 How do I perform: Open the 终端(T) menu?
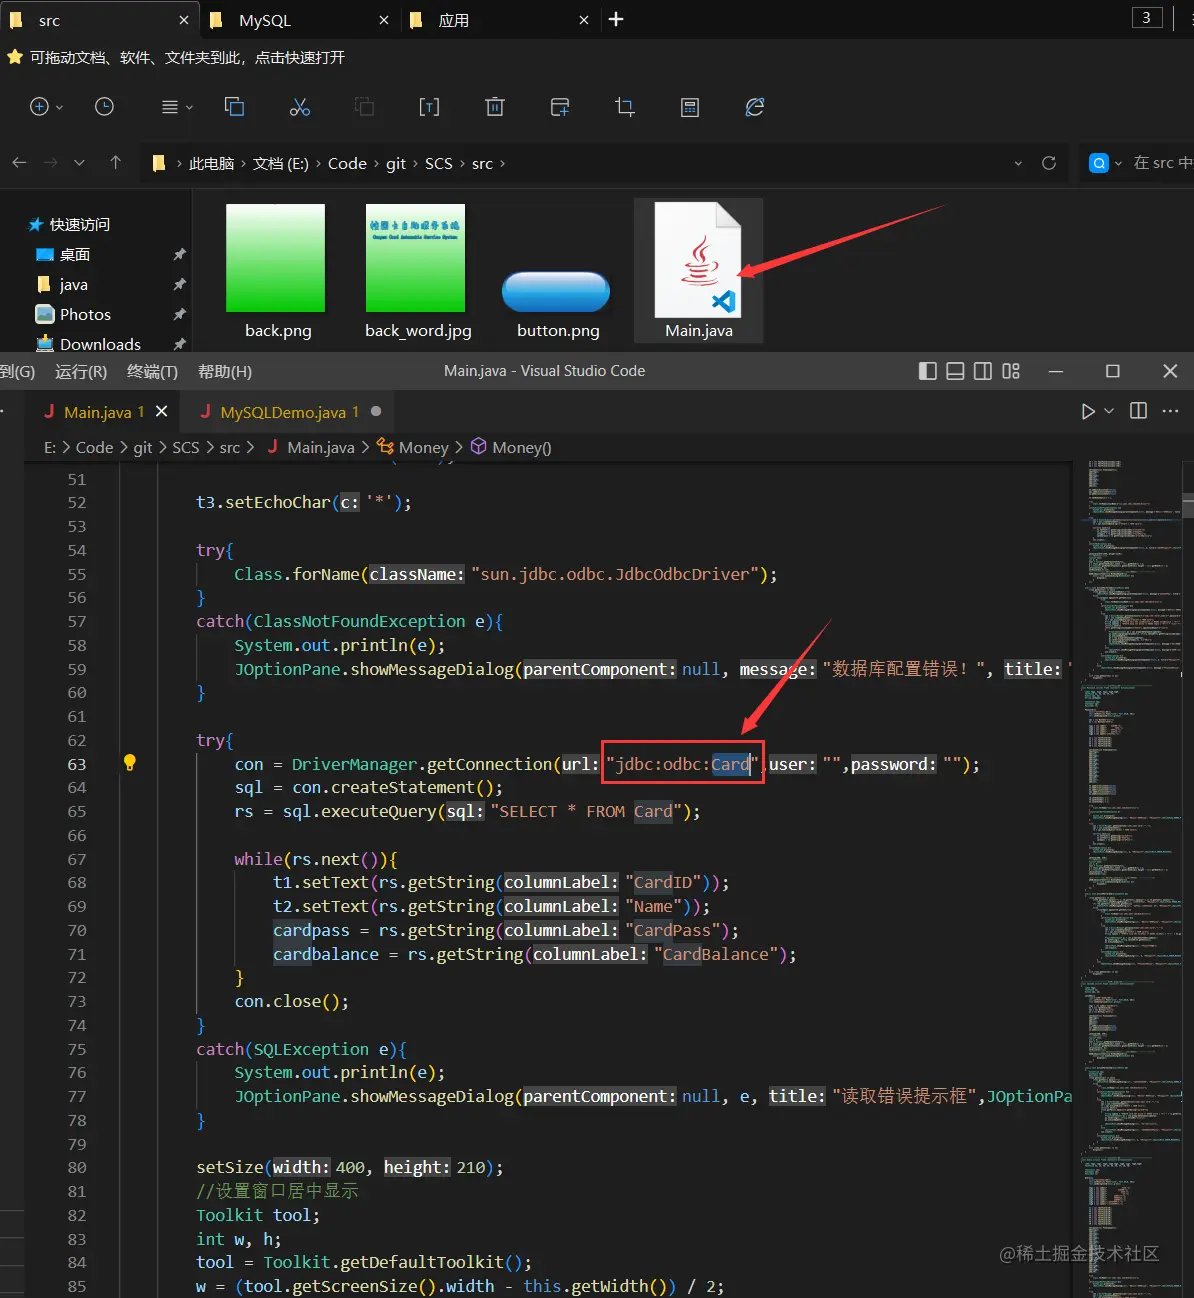click(152, 372)
